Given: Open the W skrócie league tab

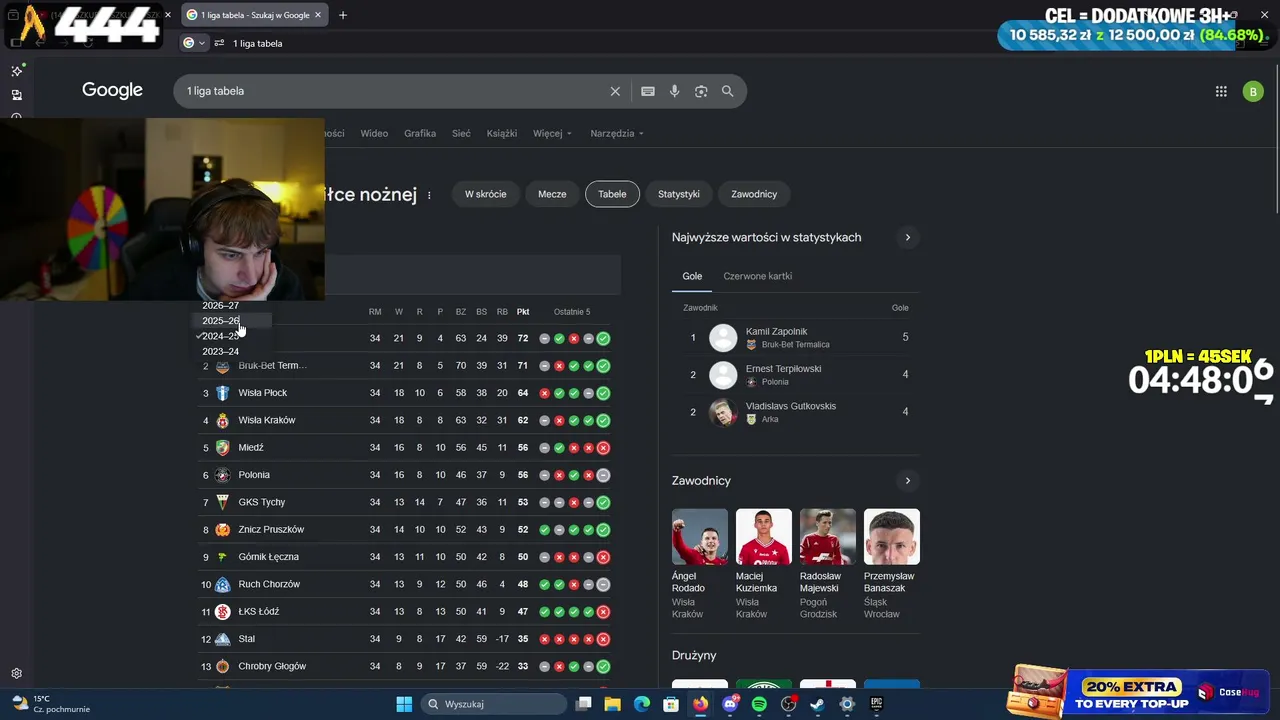Looking at the screenshot, I should (x=486, y=194).
